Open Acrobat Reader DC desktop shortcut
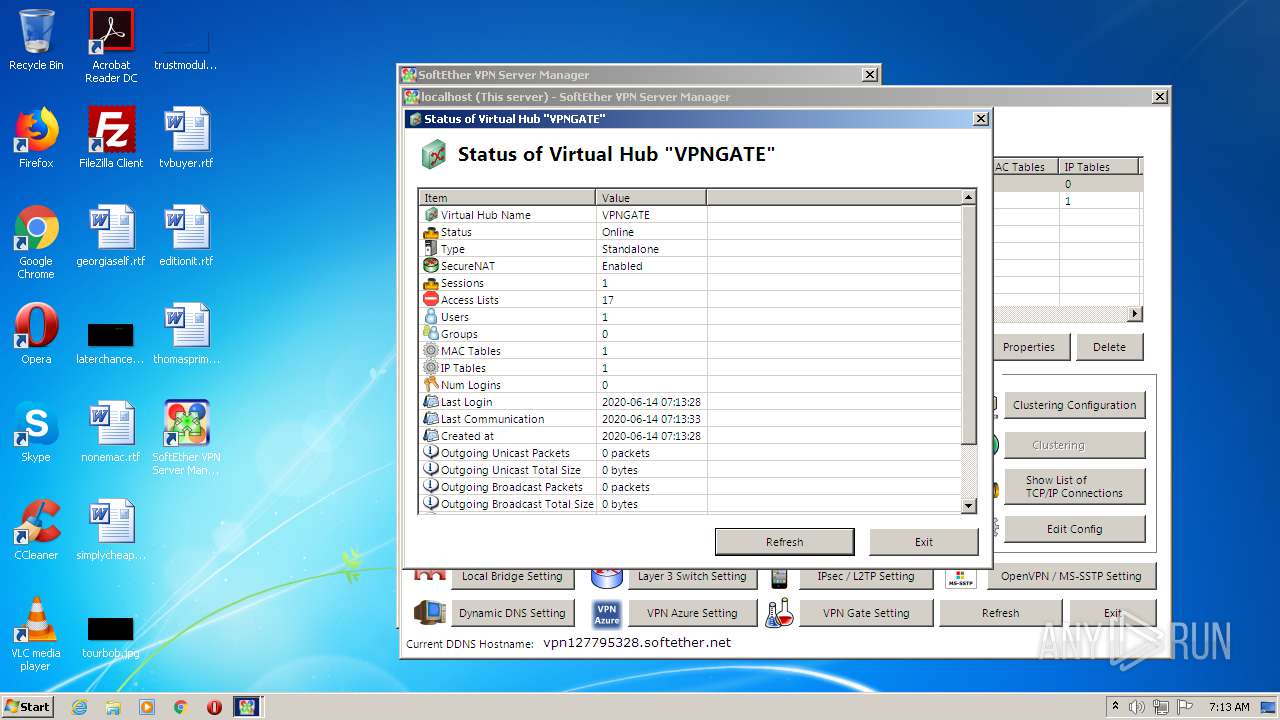Image resolution: width=1280 pixels, height=720 pixels. coord(111,46)
